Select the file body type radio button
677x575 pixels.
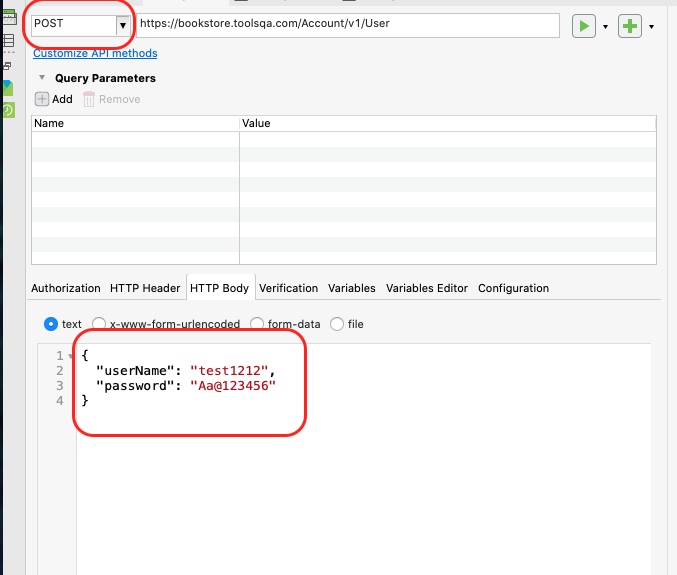(x=337, y=324)
